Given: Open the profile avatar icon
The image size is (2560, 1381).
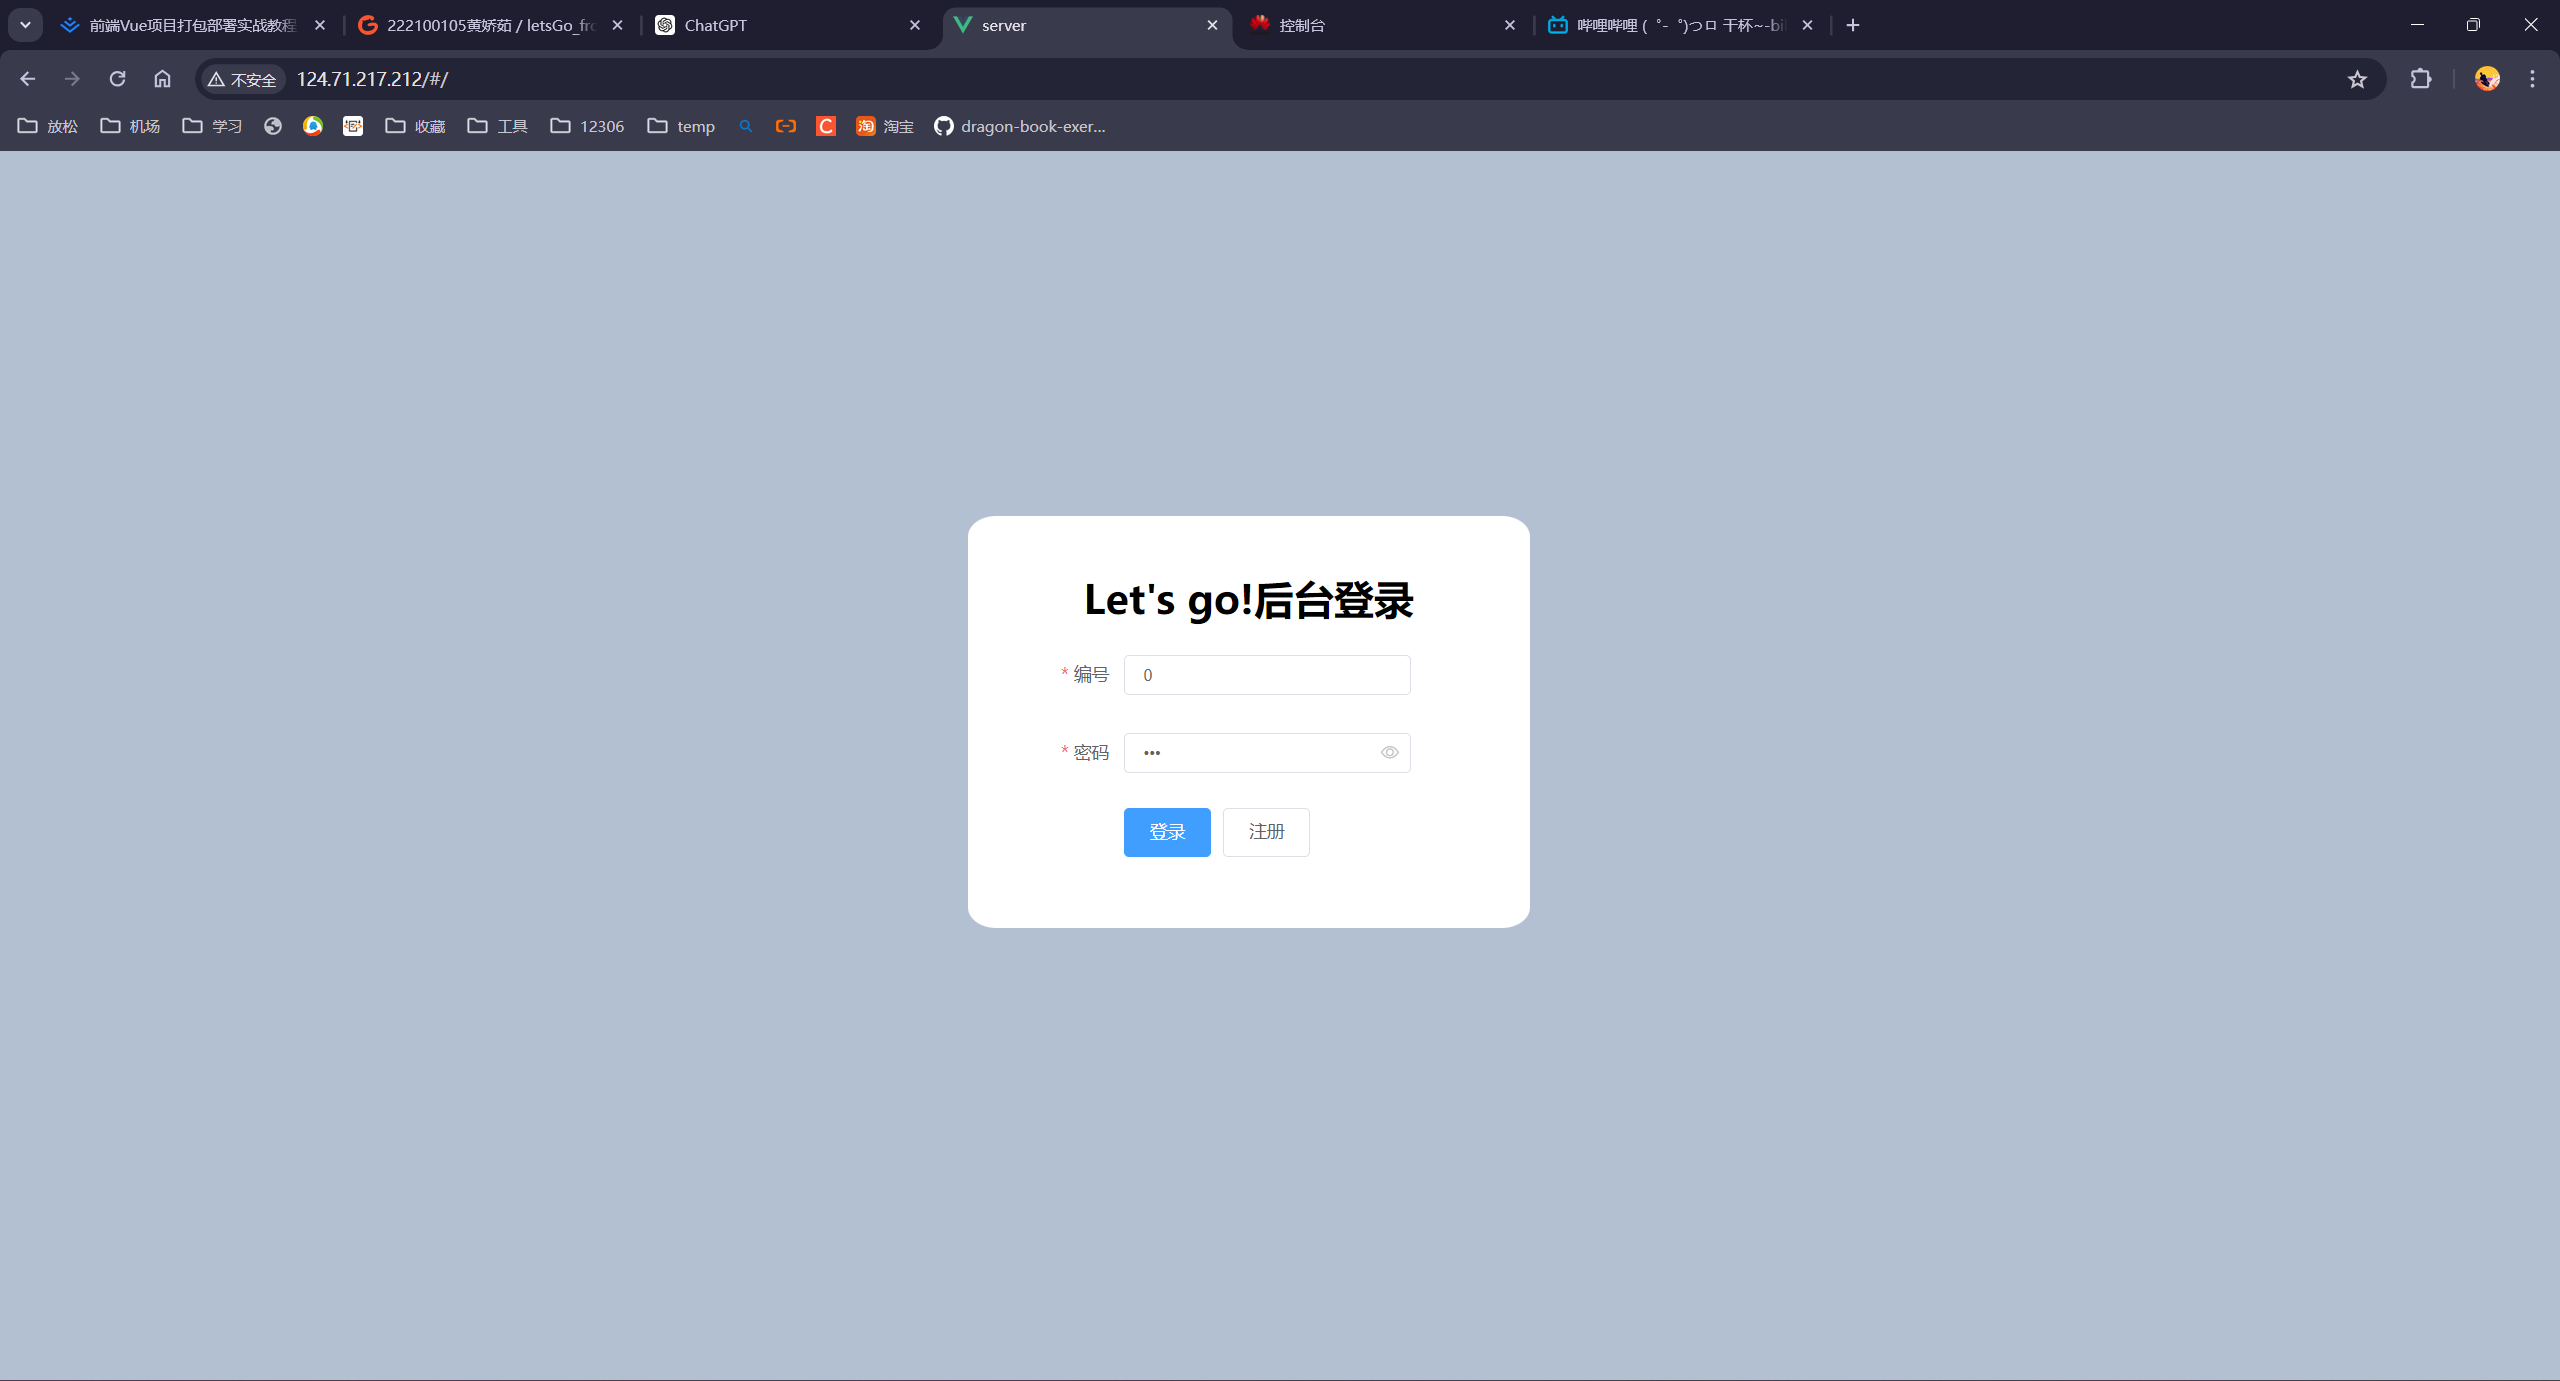Looking at the screenshot, I should point(2486,79).
